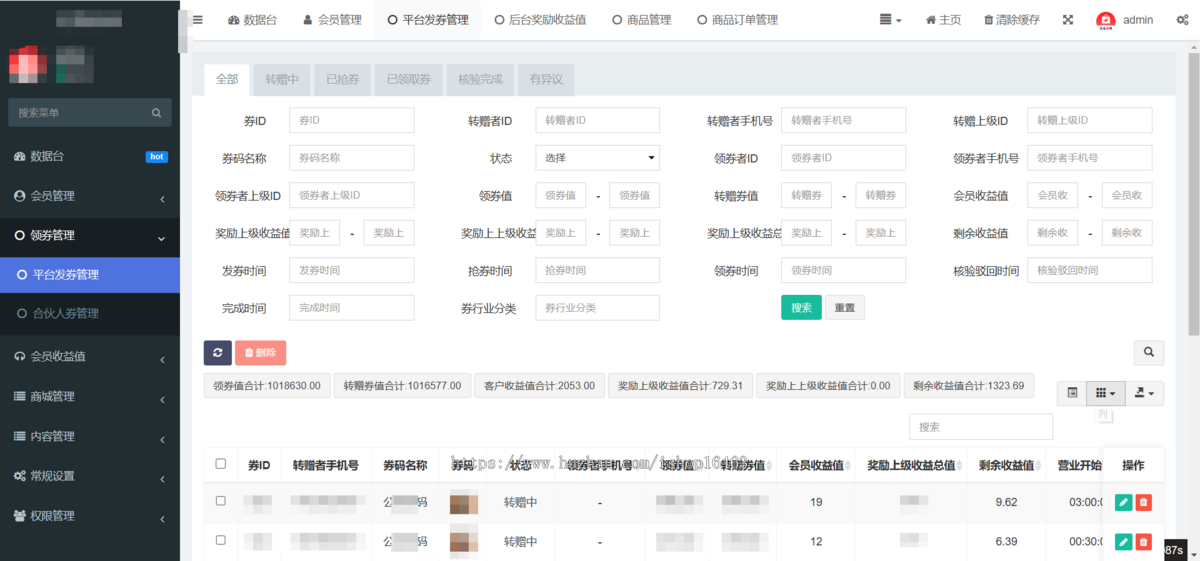Click the 搜索菜单 sidebar input
The width and height of the screenshot is (1200, 561).
click(x=90, y=113)
